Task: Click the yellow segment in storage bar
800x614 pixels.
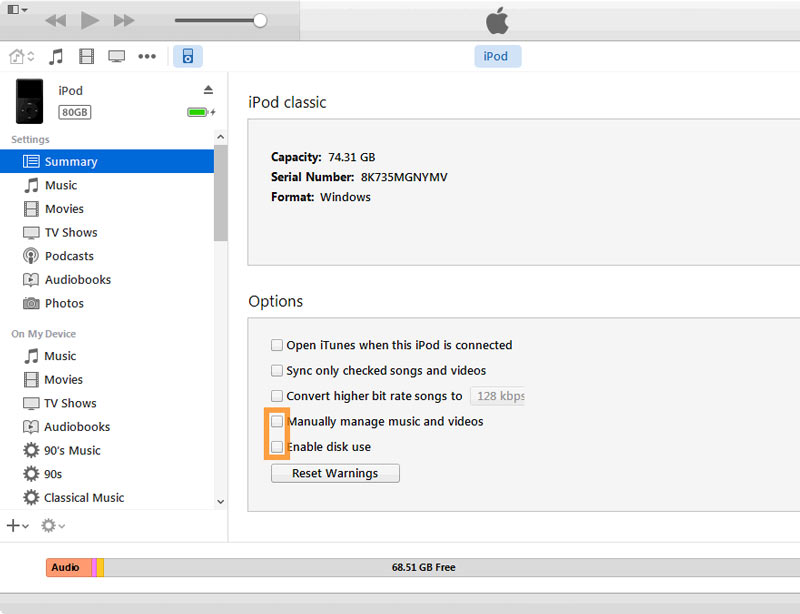Action: 101,567
